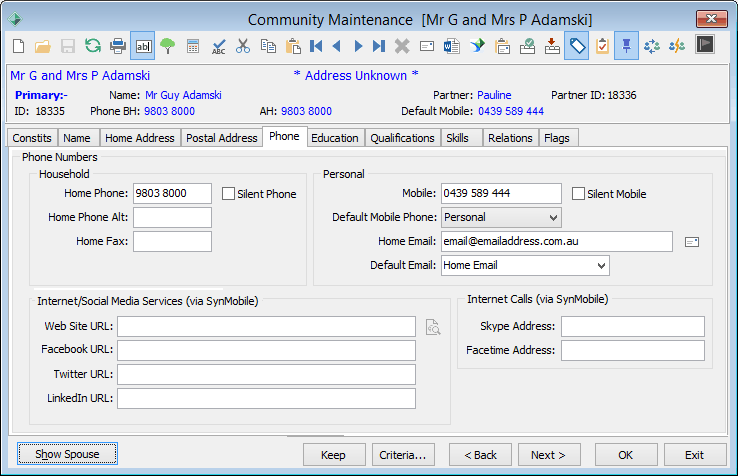738x476 pixels.
Task: Click the inbox with red download arrow icon
Action: [x=552, y=46]
